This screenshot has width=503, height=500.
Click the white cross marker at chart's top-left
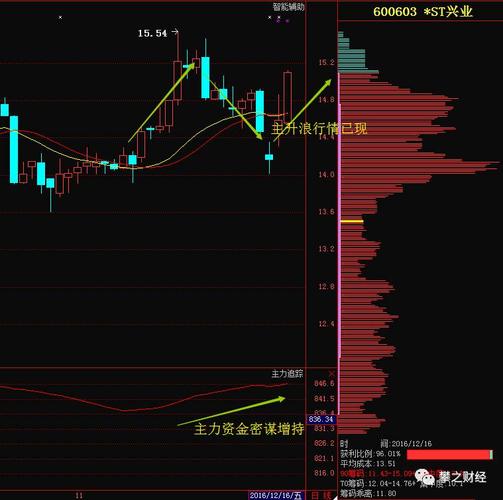click(60, 17)
